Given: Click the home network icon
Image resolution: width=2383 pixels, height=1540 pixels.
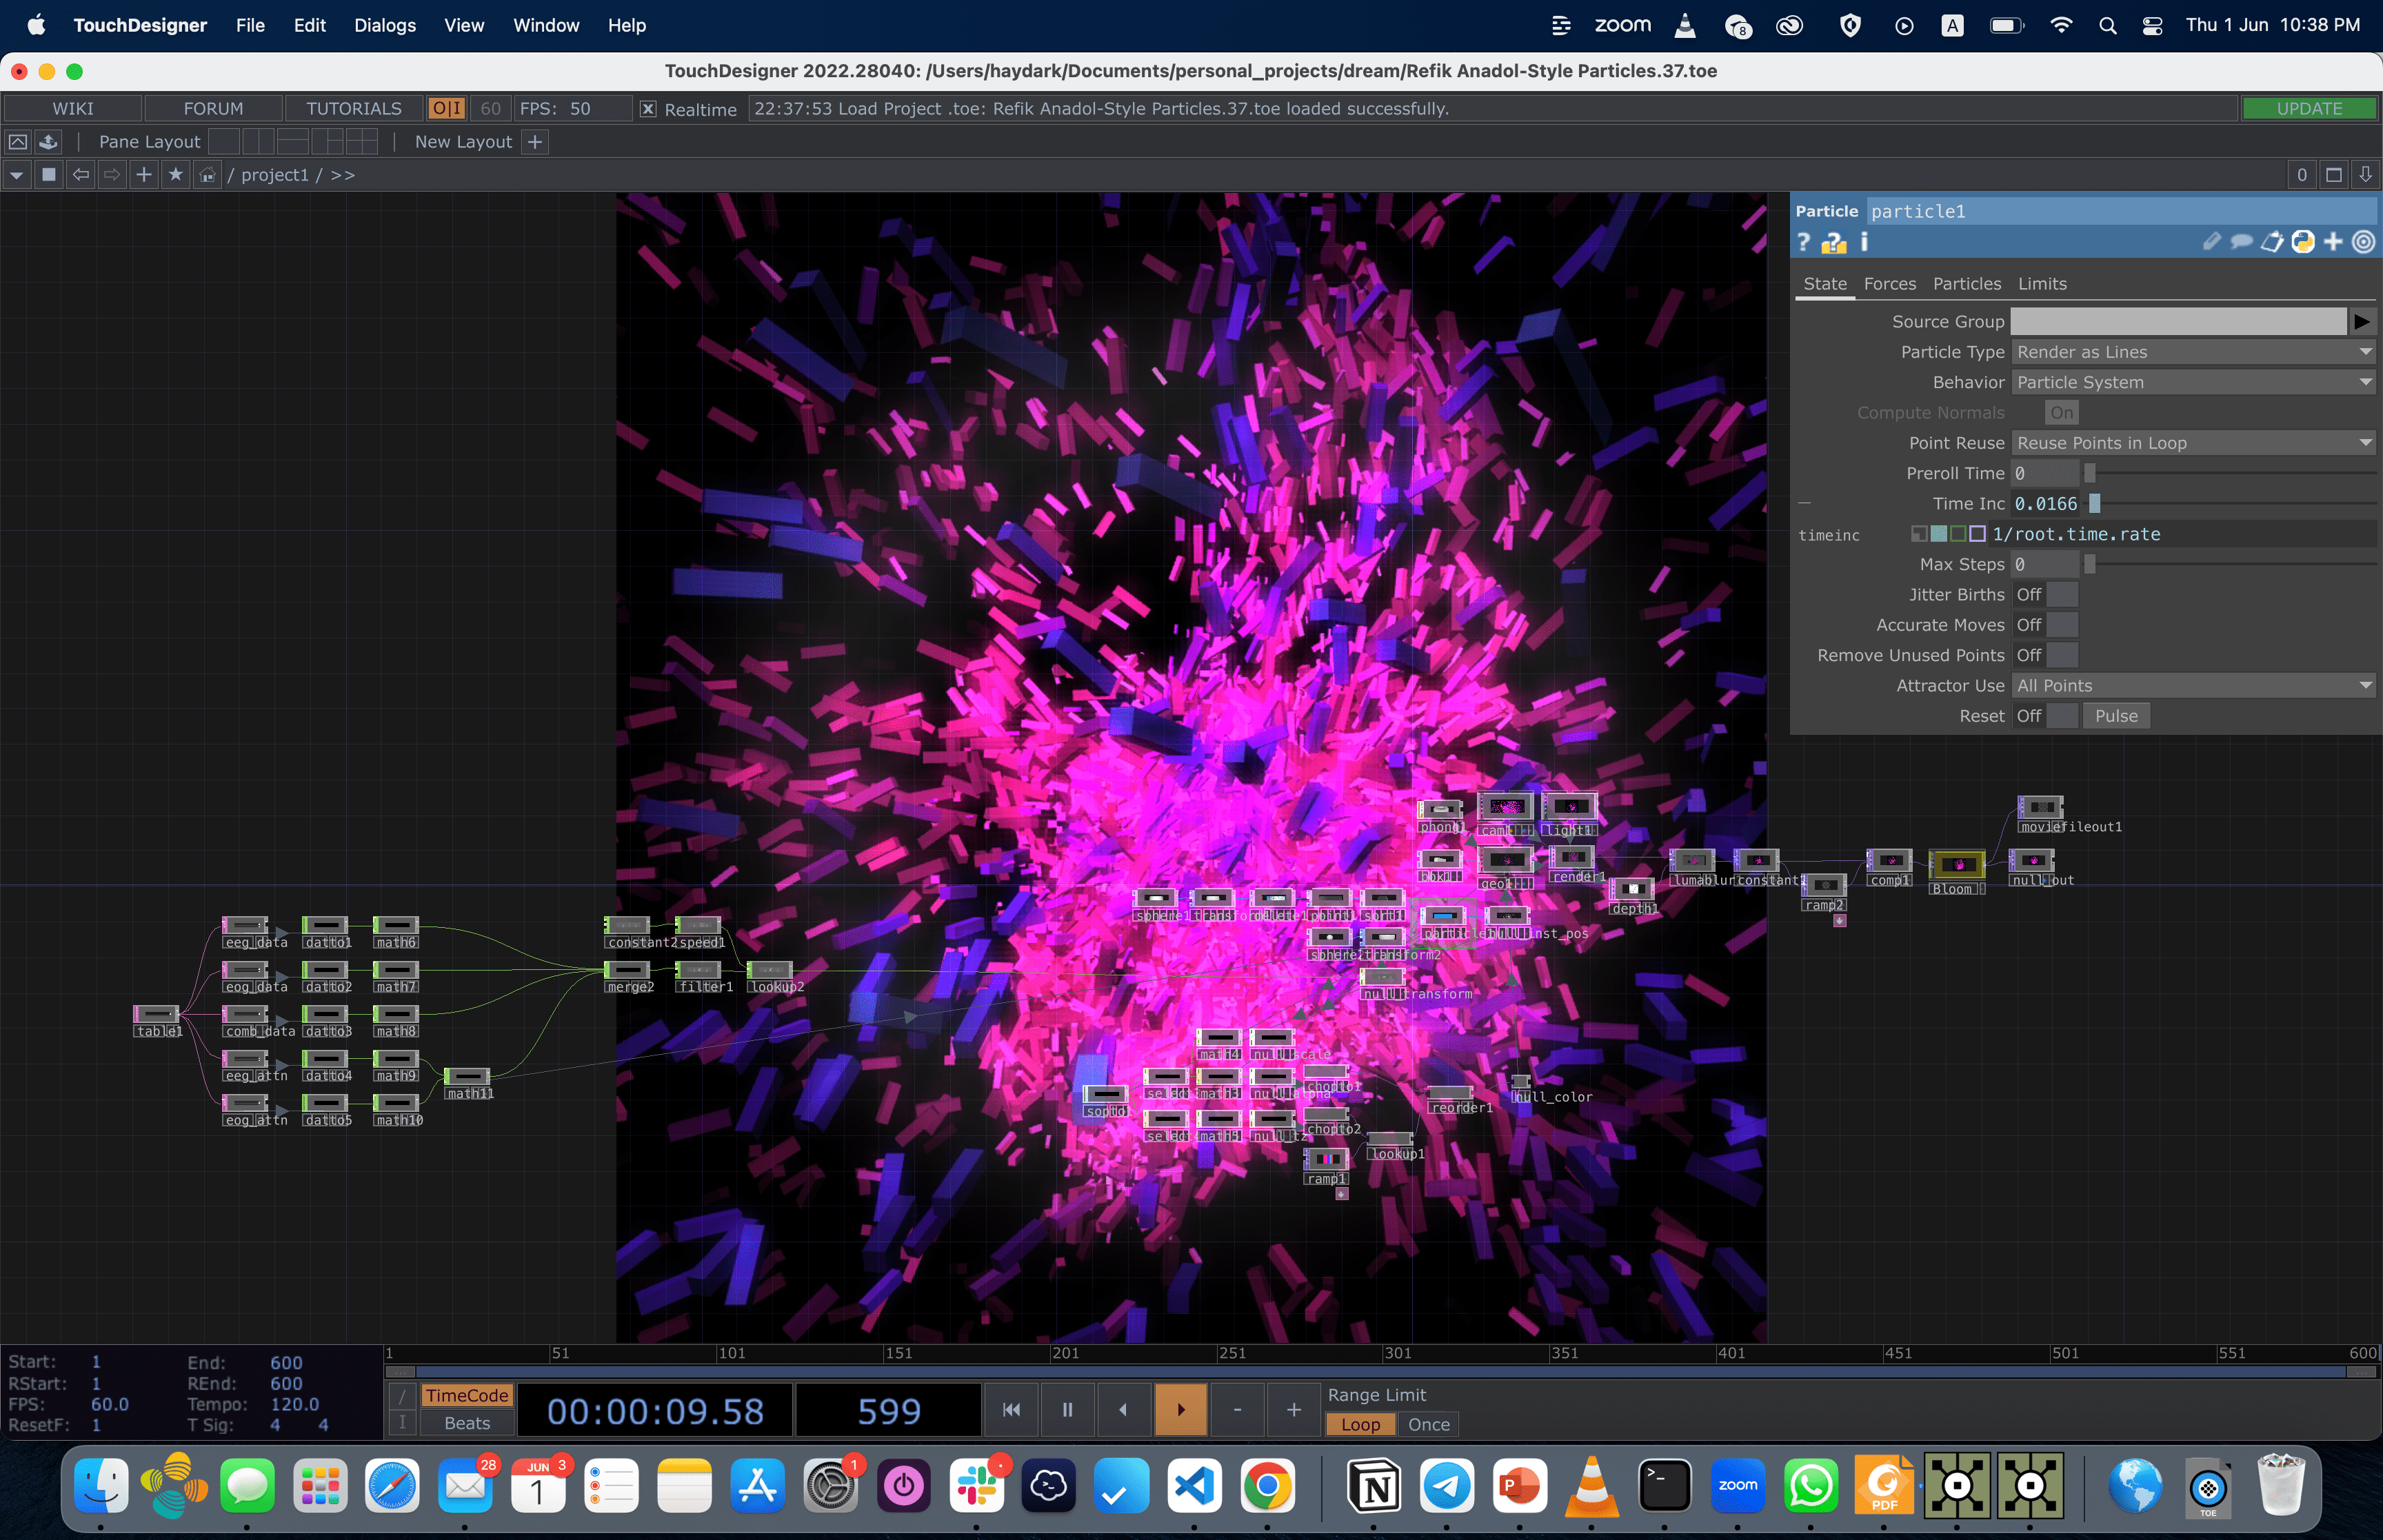Looking at the screenshot, I should pos(207,175).
